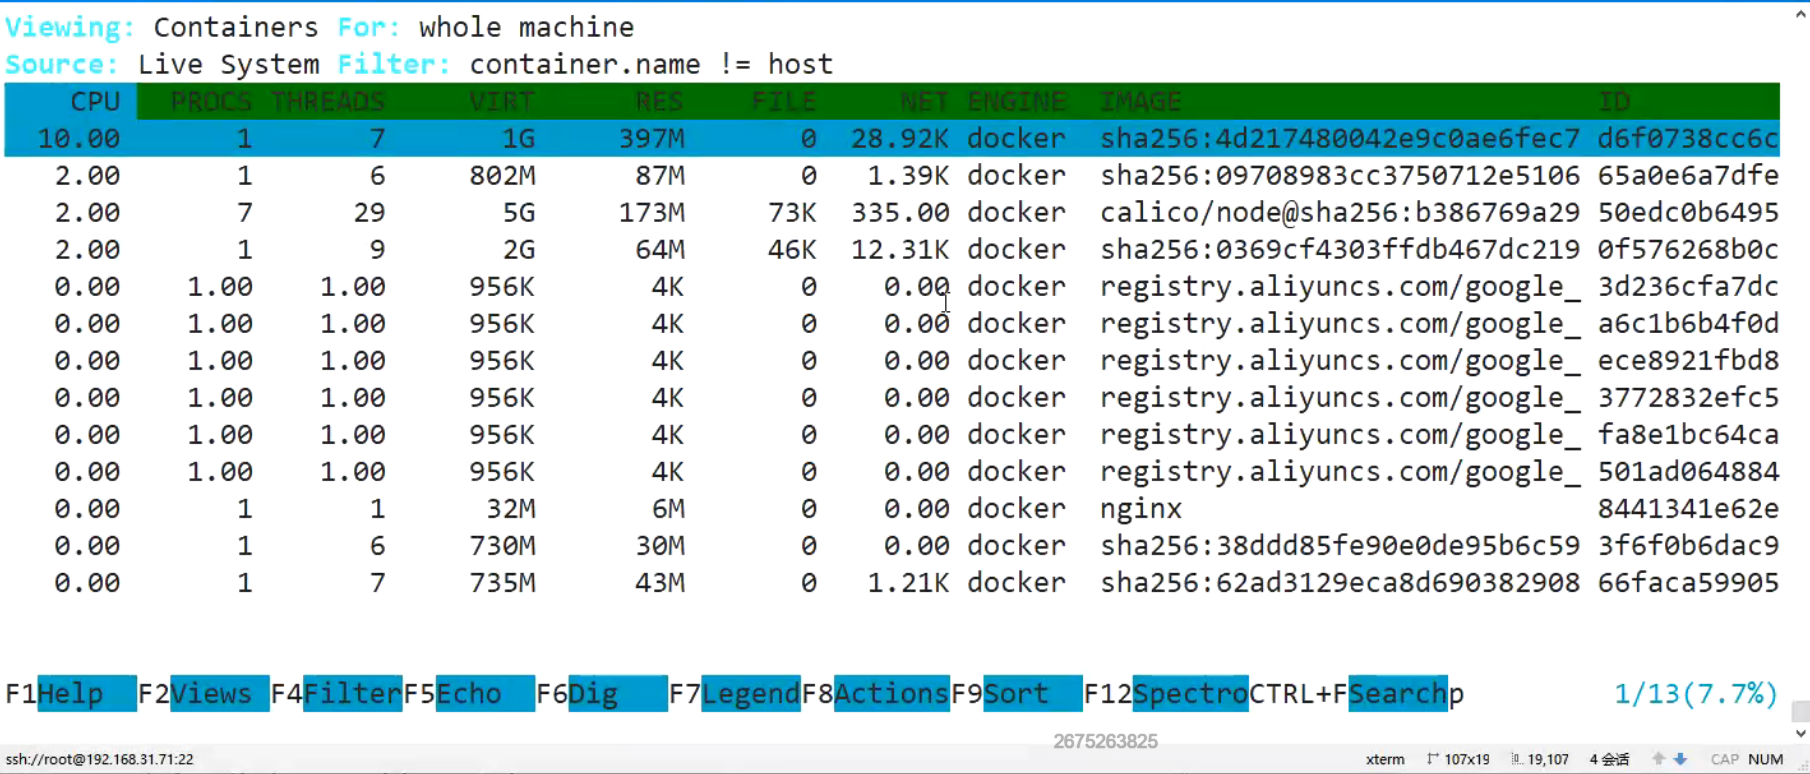
Task: Click the Viewing: Containers label
Action: (162, 27)
